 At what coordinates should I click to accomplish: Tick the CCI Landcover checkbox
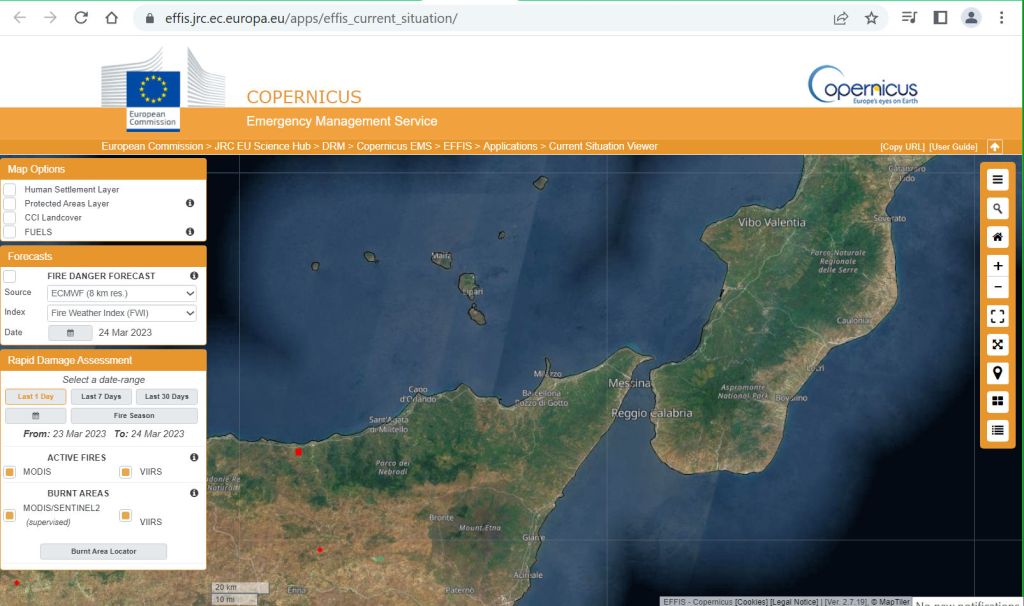click(x=10, y=217)
